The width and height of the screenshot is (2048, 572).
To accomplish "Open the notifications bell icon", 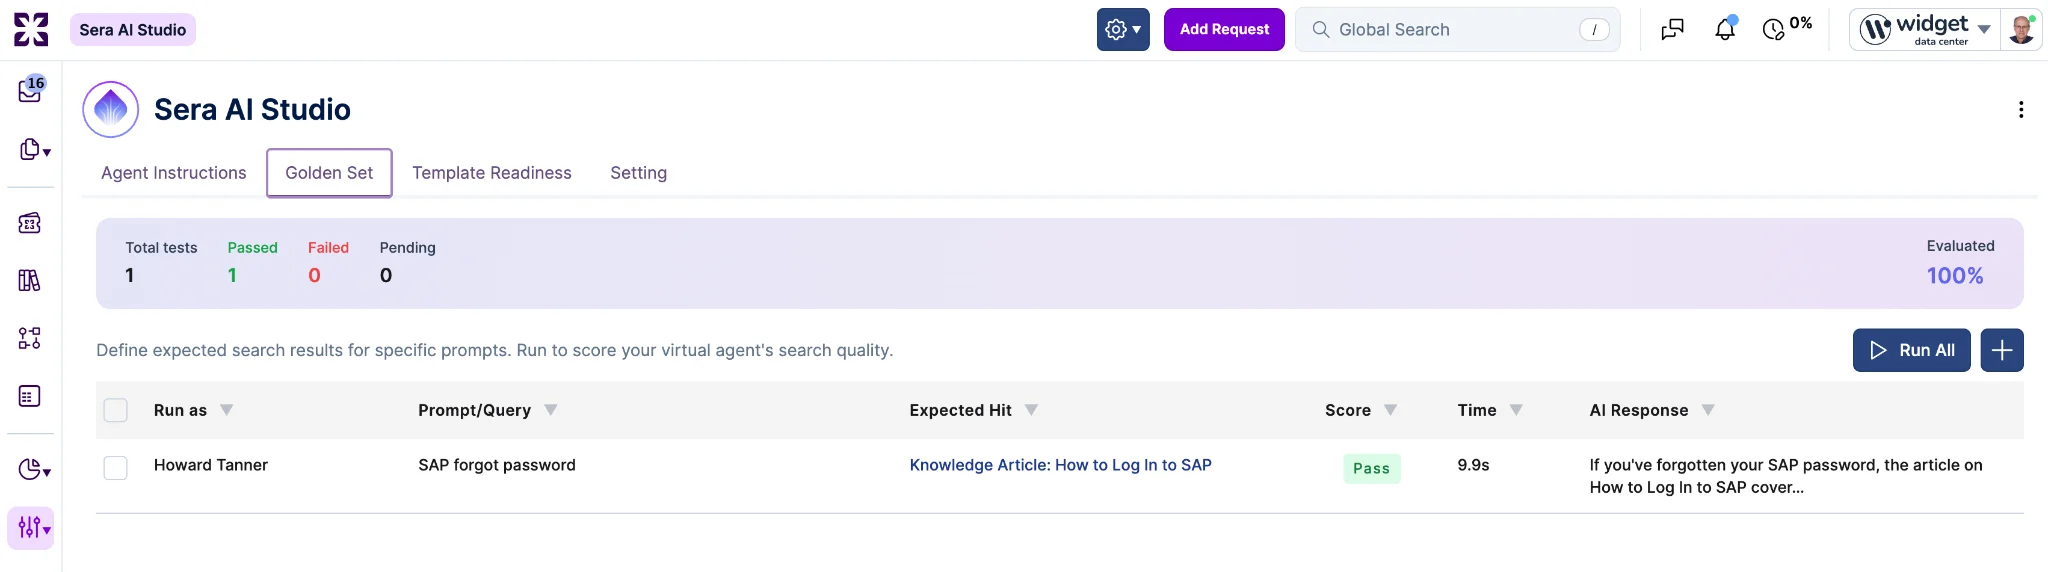I will point(1725,29).
